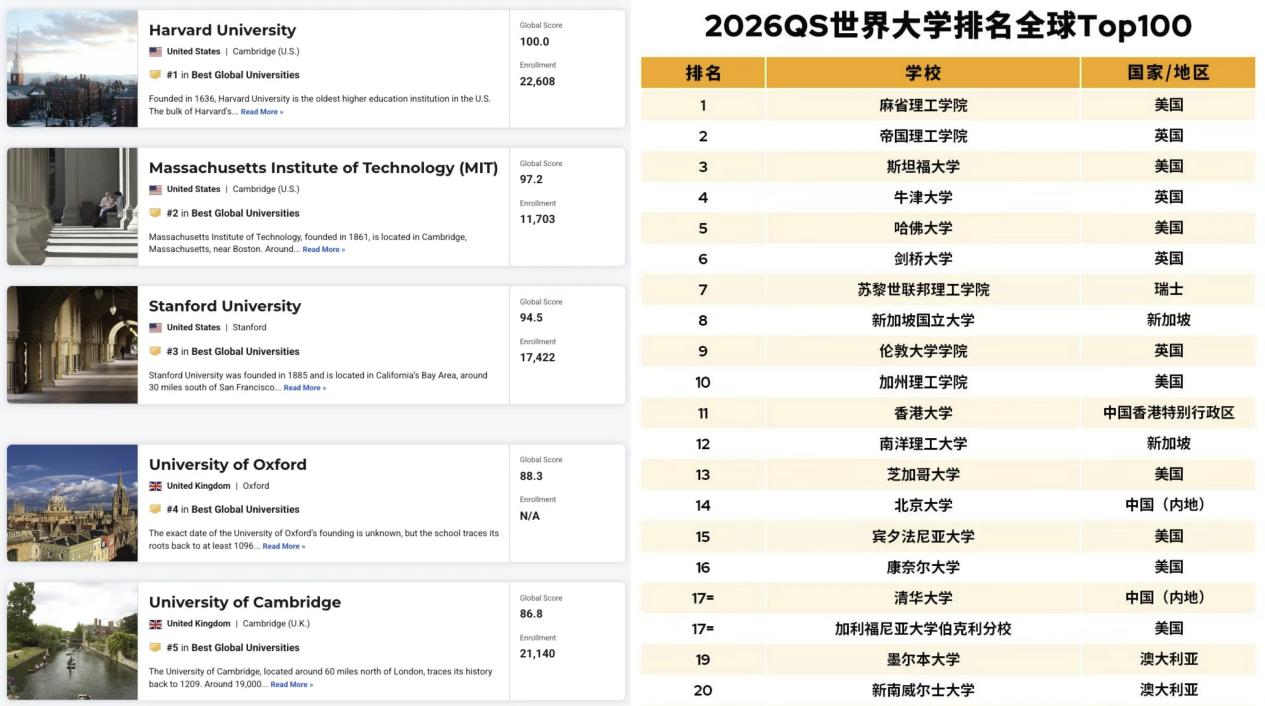Click the 北京大学 entry in the ranking table
The width and height of the screenshot is (1265, 706).
[x=922, y=505]
